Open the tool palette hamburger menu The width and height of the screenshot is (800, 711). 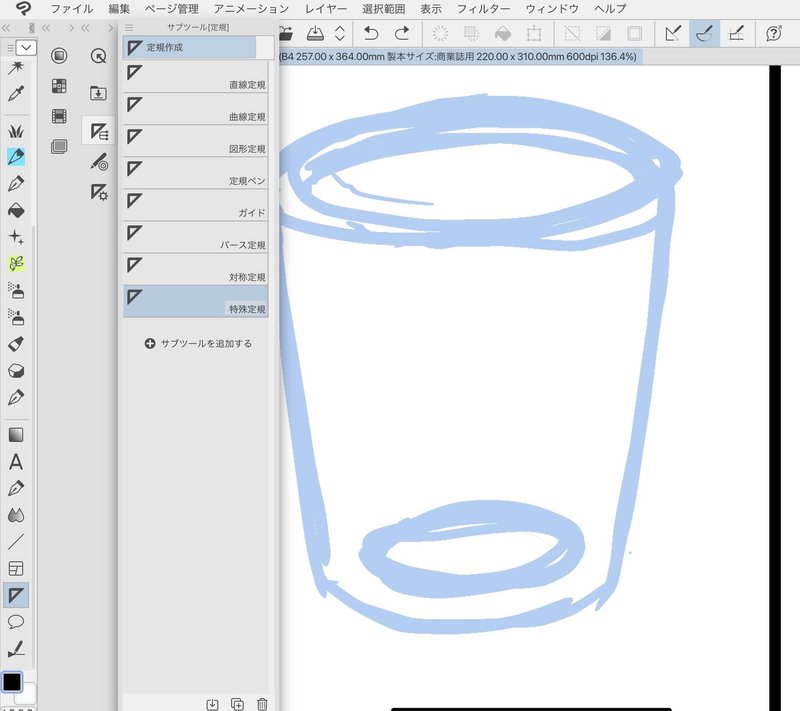tap(10, 48)
